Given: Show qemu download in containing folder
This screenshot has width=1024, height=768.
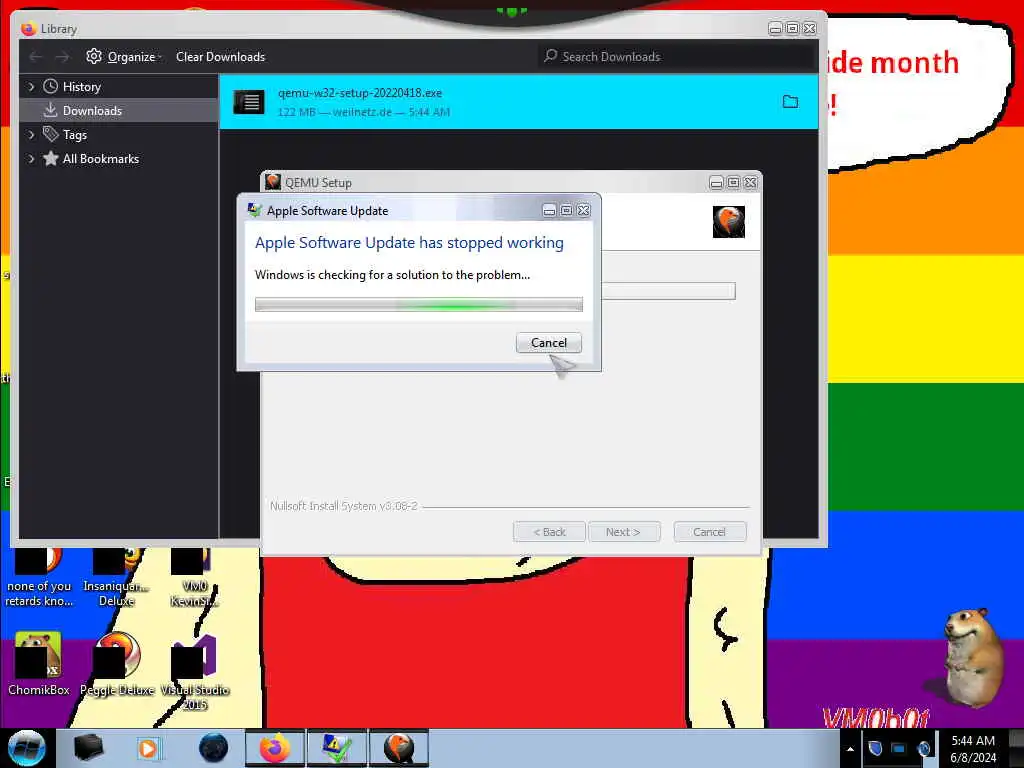Looking at the screenshot, I should pyautogui.click(x=790, y=102).
